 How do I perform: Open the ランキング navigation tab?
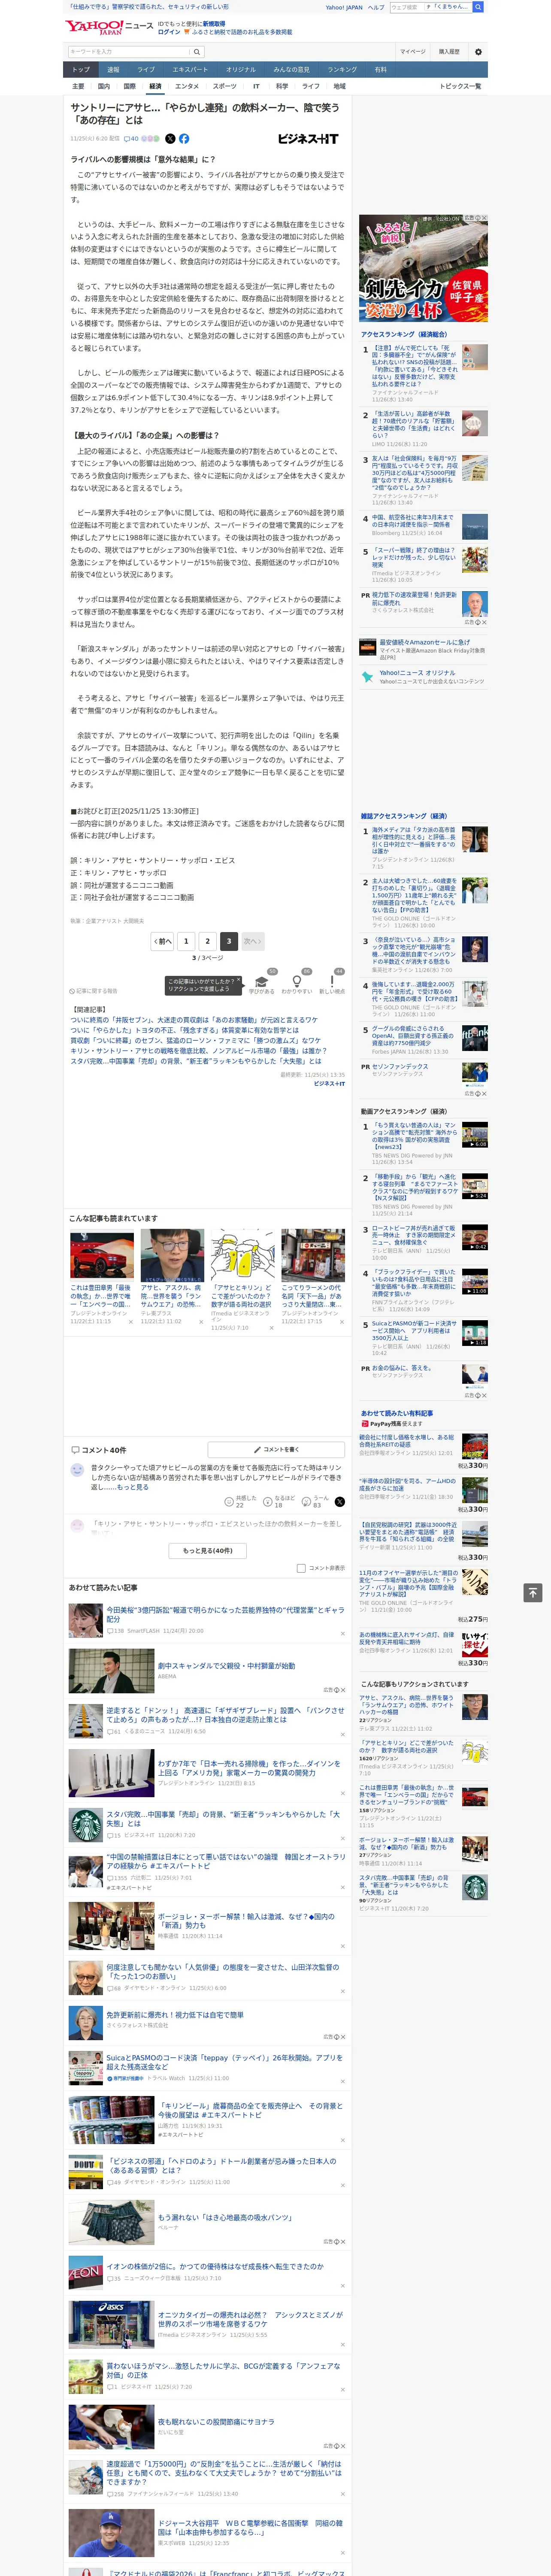pos(342,70)
